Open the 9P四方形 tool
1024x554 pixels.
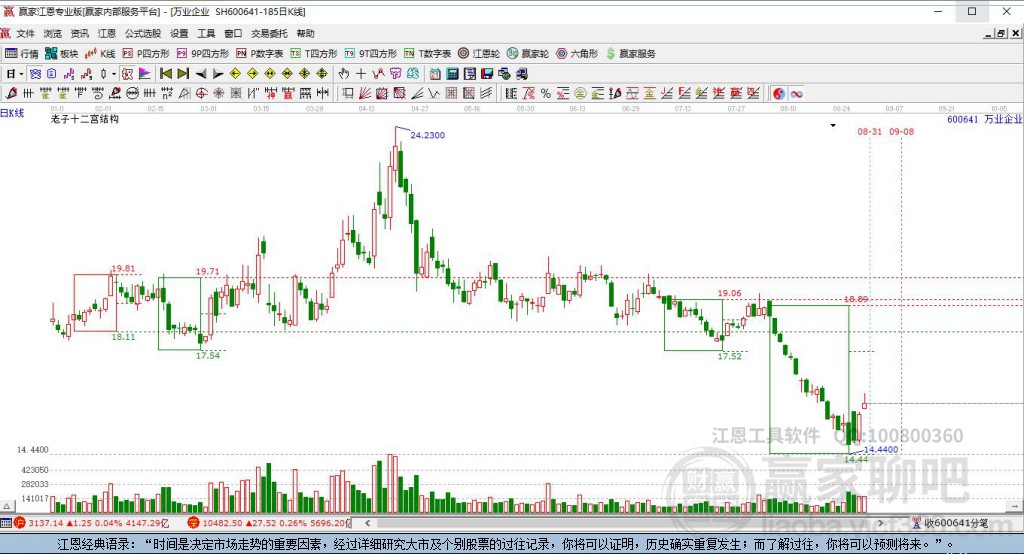(x=202, y=54)
